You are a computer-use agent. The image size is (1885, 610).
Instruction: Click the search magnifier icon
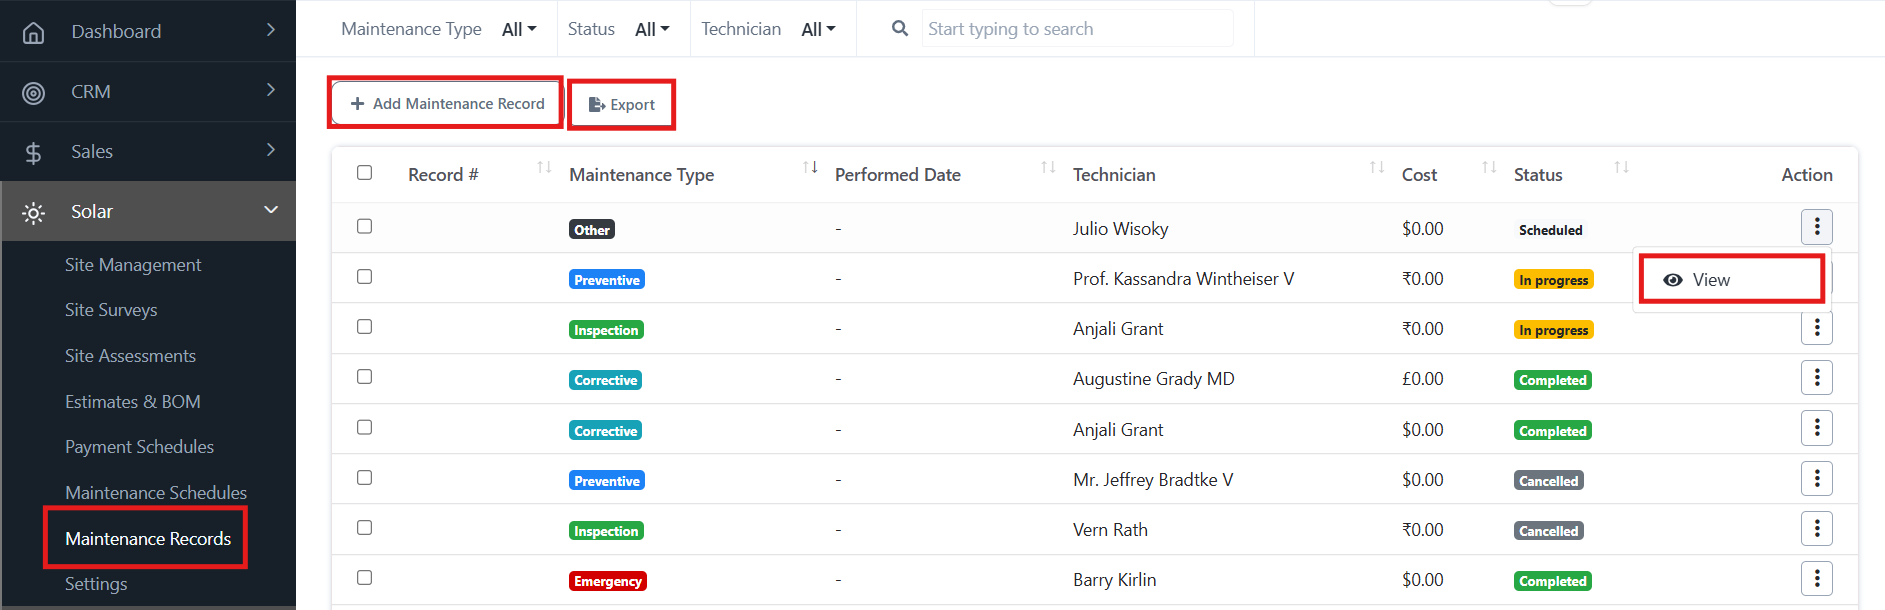point(900,29)
